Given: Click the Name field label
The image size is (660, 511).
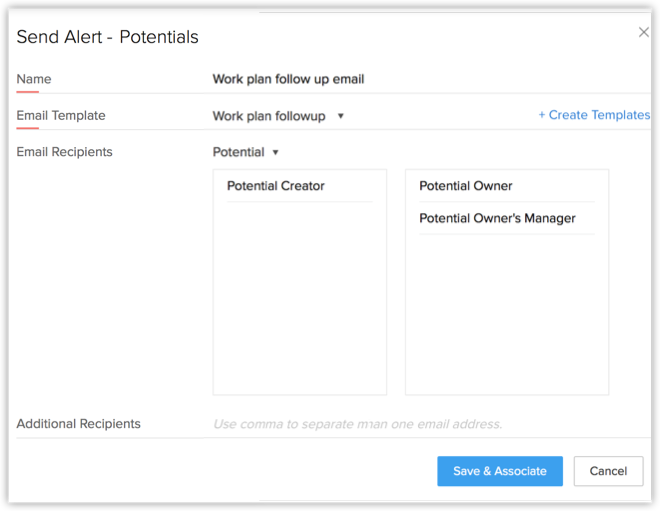Looking at the screenshot, I should pos(34,79).
